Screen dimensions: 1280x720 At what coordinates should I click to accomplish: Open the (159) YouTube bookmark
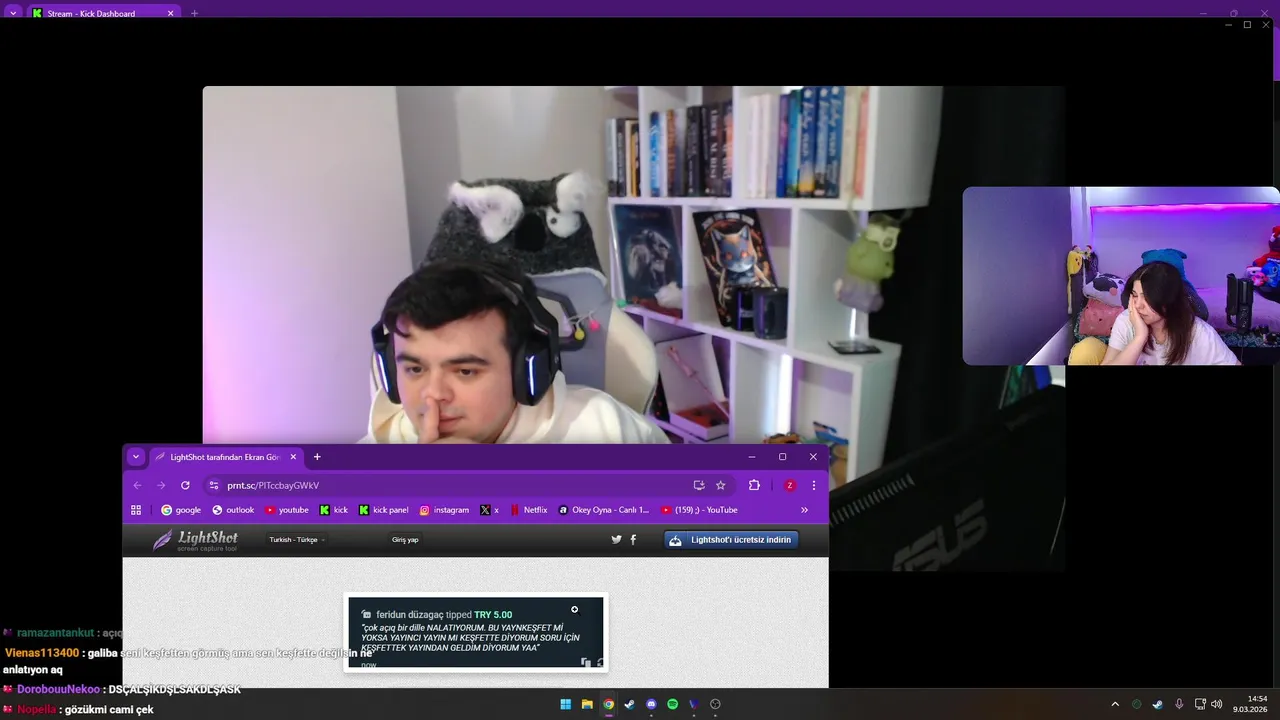point(699,510)
